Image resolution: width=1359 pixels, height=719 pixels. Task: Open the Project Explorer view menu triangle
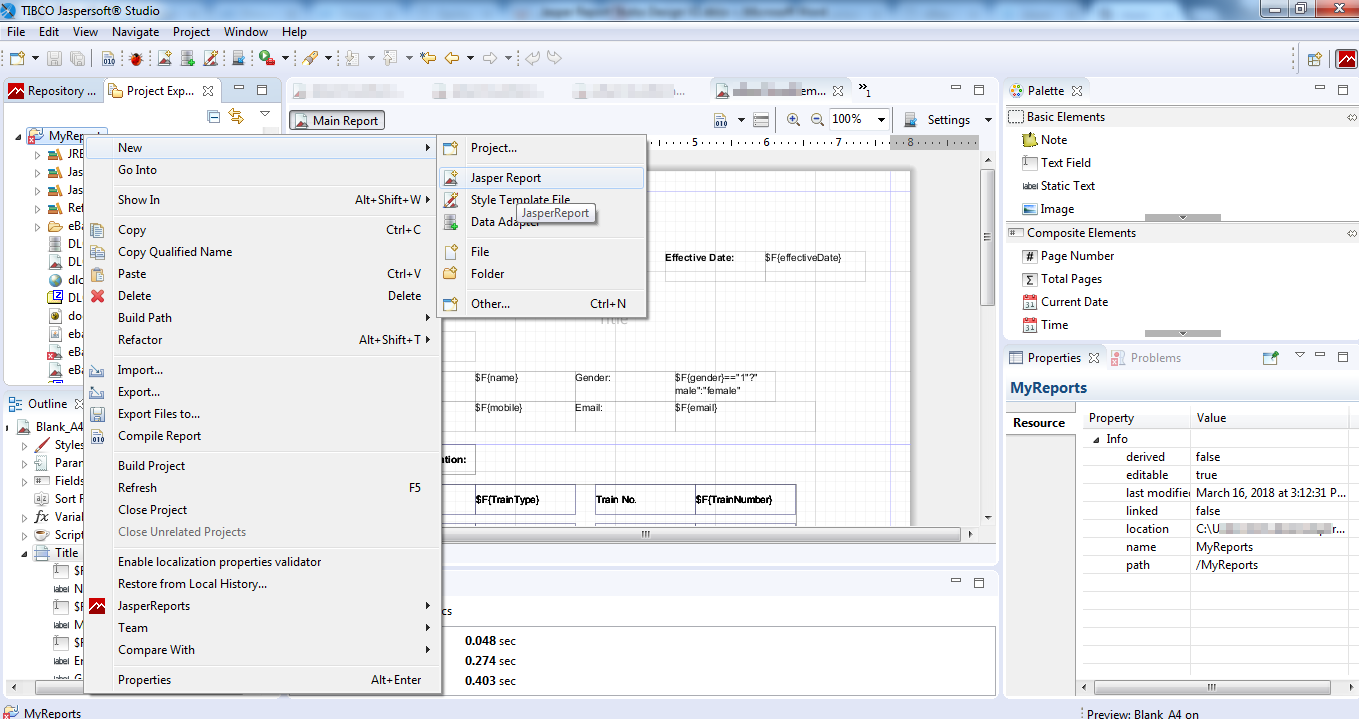pos(265,115)
